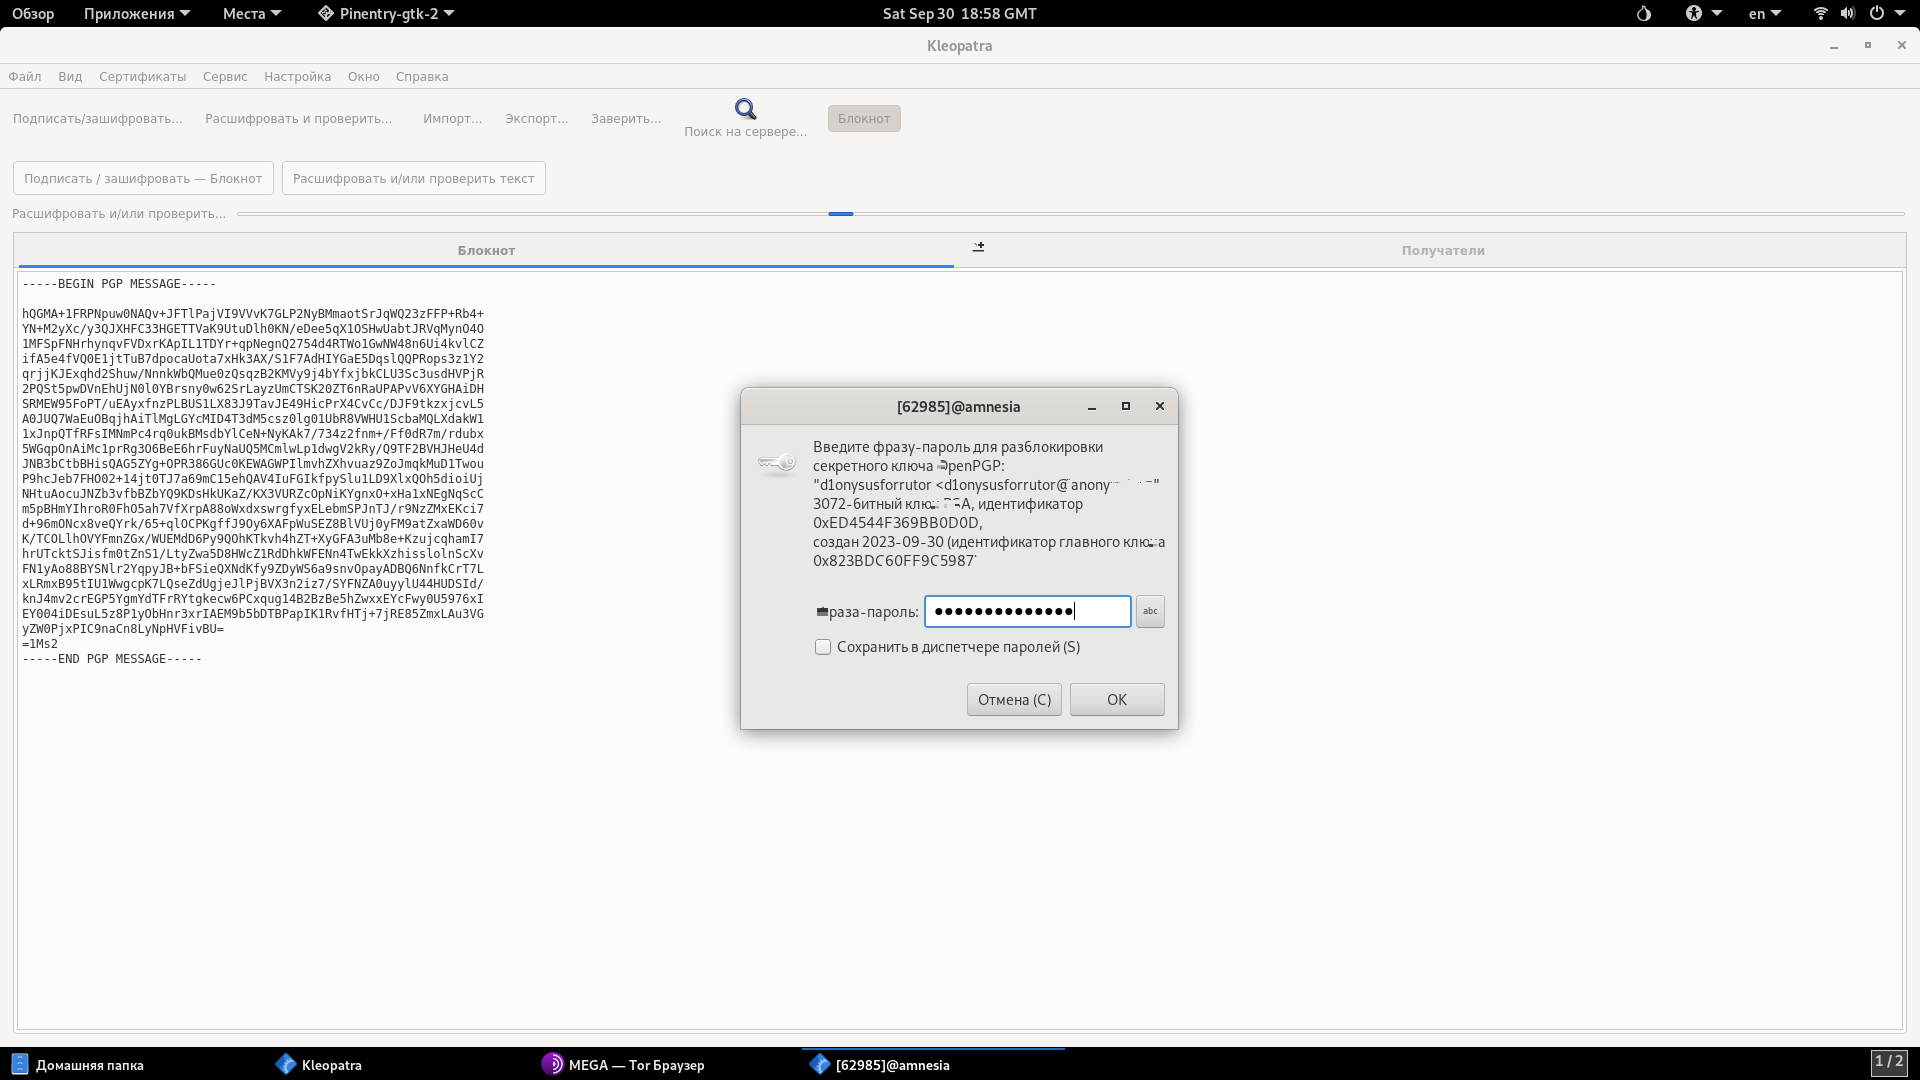The height and width of the screenshot is (1080, 1920).
Task: Click the Отмена (C) button
Action: click(x=1014, y=700)
